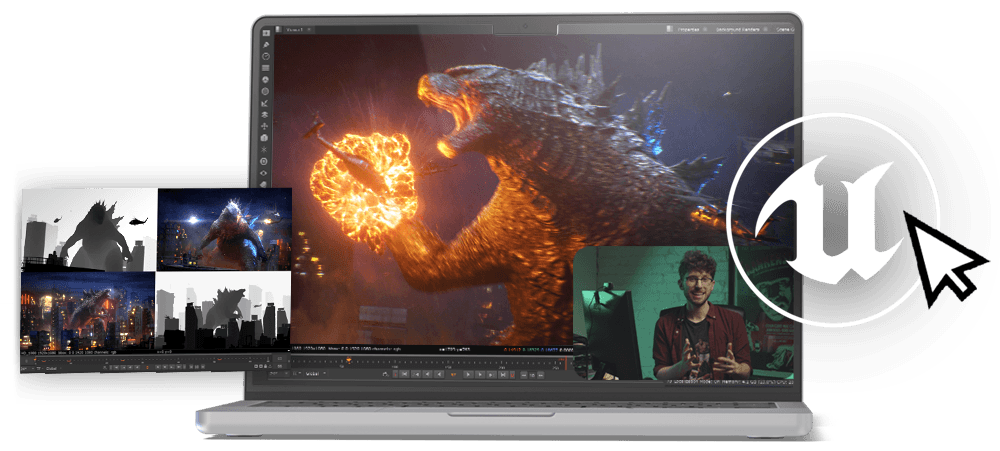
Task: Click the red end marker on laptop timeline
Action: pyautogui.click(x=566, y=363)
